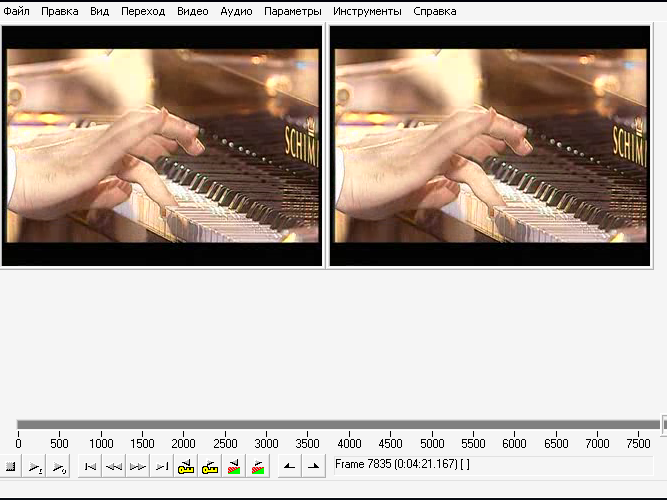Image resolution: width=667 pixels, height=500 pixels.
Task: Click the Frame 7835 status field
Action: 493,465
